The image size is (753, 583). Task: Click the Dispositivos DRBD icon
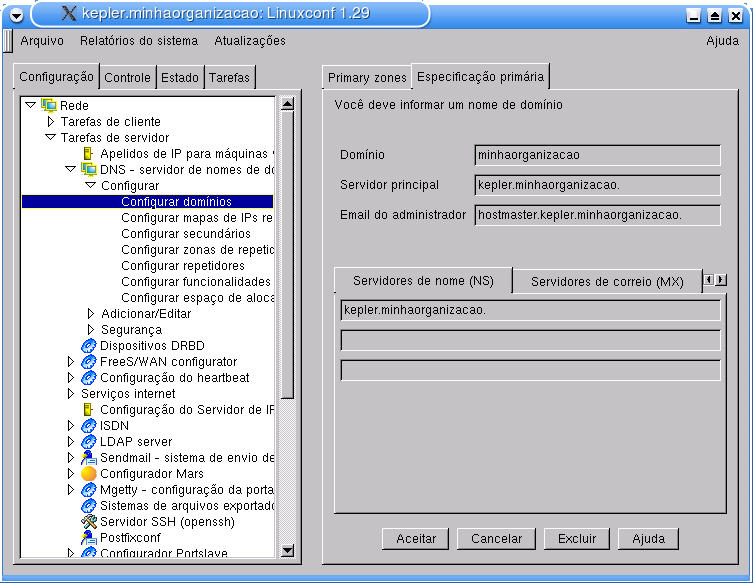(89, 346)
